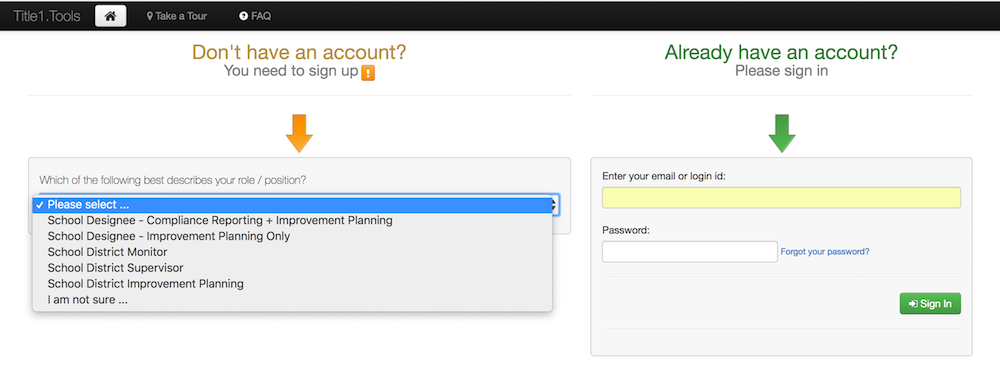Click the question mark icon beside FAQ
The width and height of the screenshot is (1000, 367).
243,17
